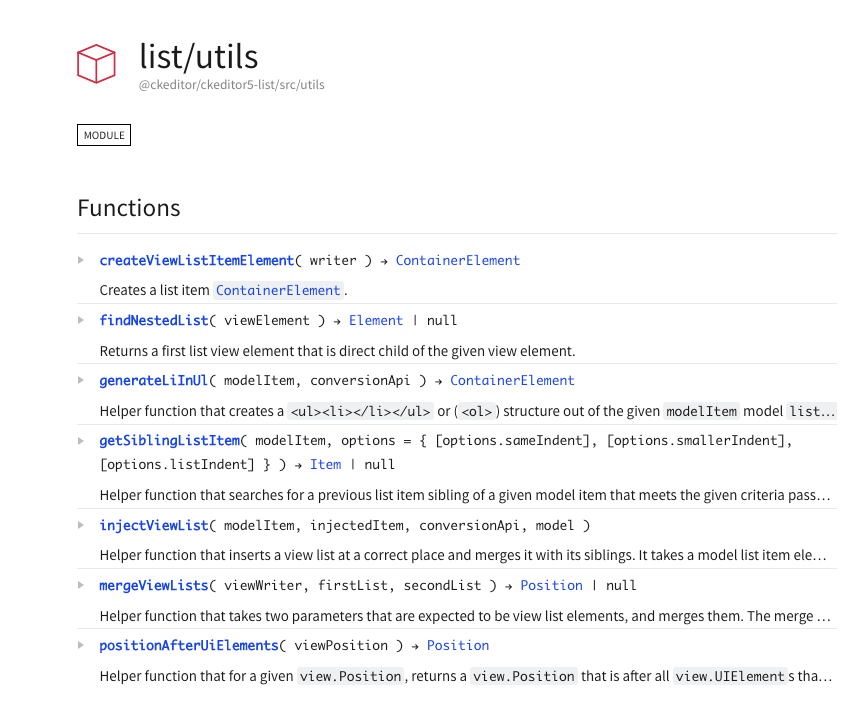861x708 pixels.
Task: Expand the injectViewList function details
Action: 81,524
